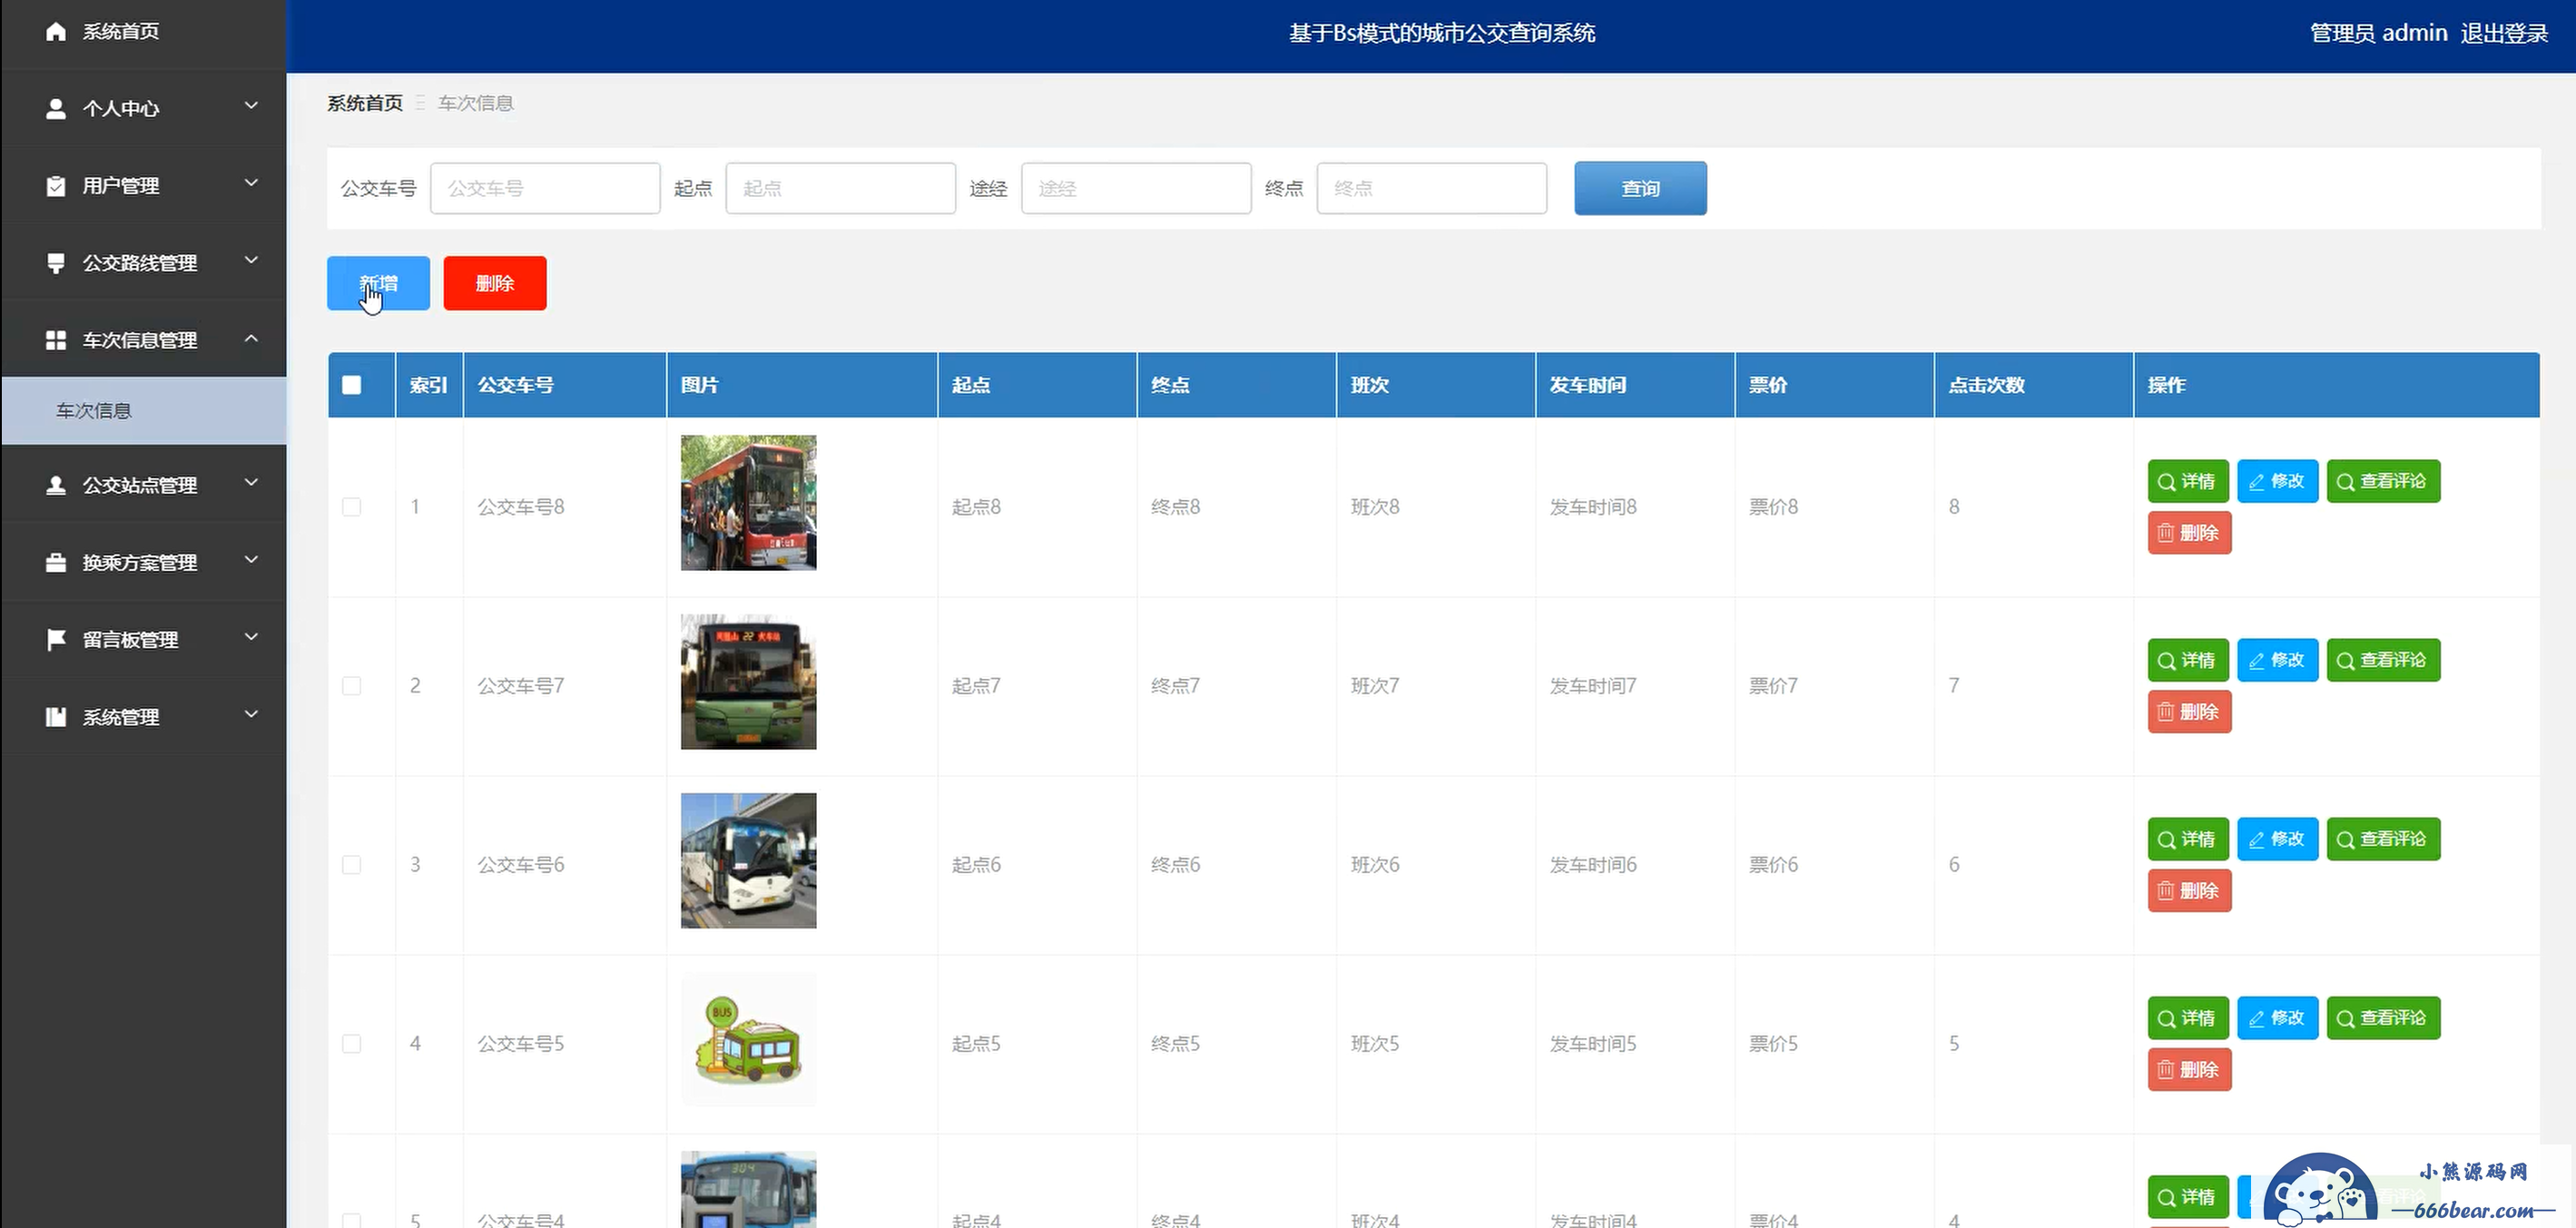Open 详情 for 公交车号6

point(2188,839)
